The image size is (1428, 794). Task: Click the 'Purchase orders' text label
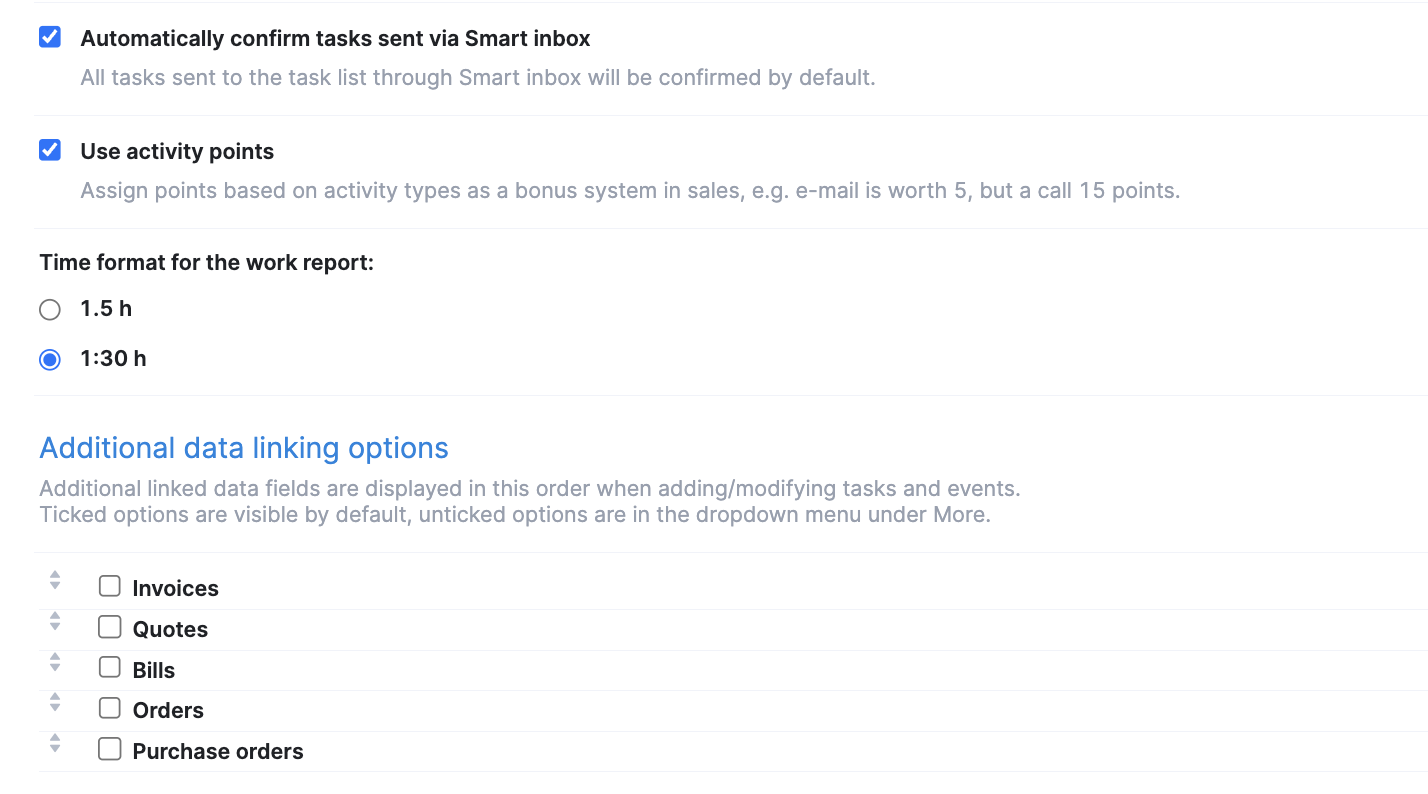(x=218, y=752)
